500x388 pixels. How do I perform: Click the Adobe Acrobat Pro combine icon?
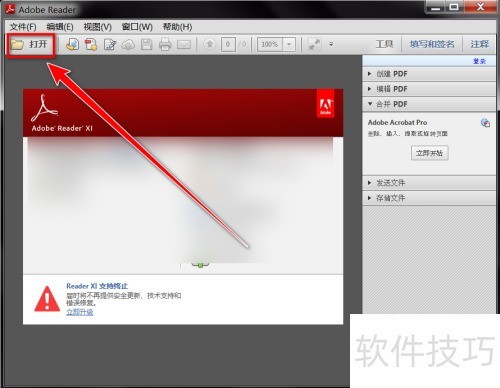[x=485, y=123]
